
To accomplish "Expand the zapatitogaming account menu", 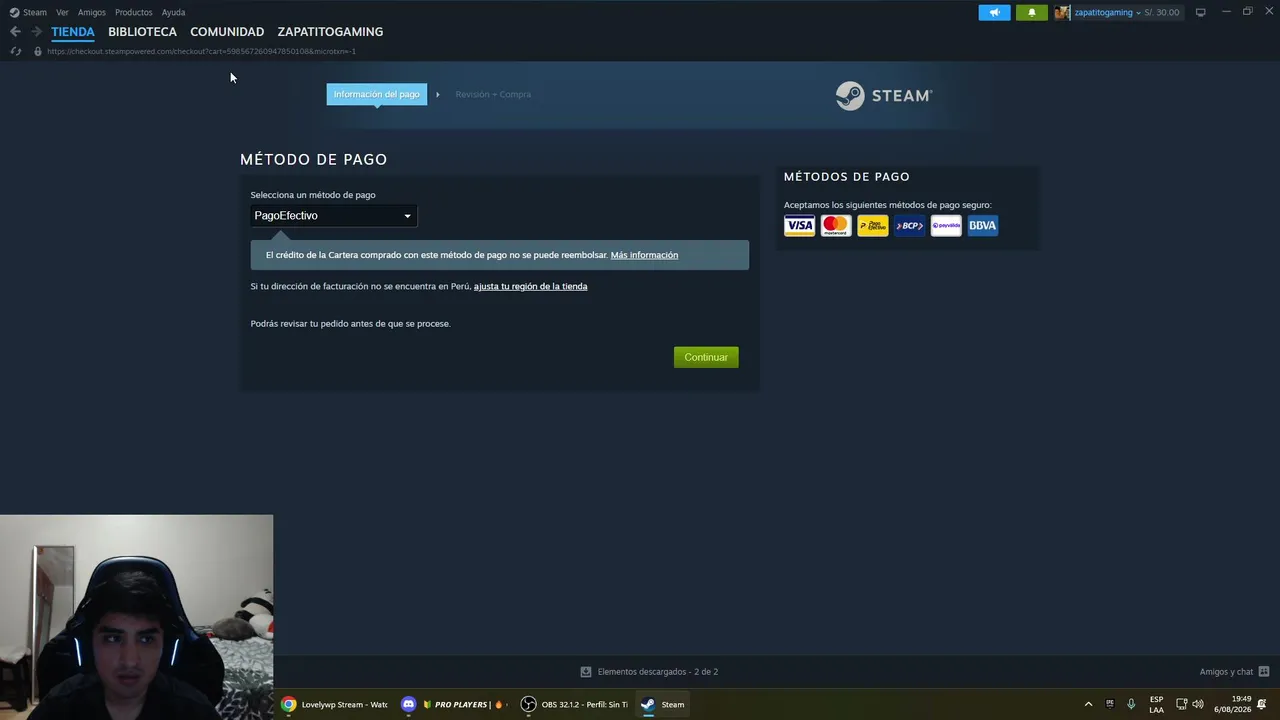I will (1108, 13).
